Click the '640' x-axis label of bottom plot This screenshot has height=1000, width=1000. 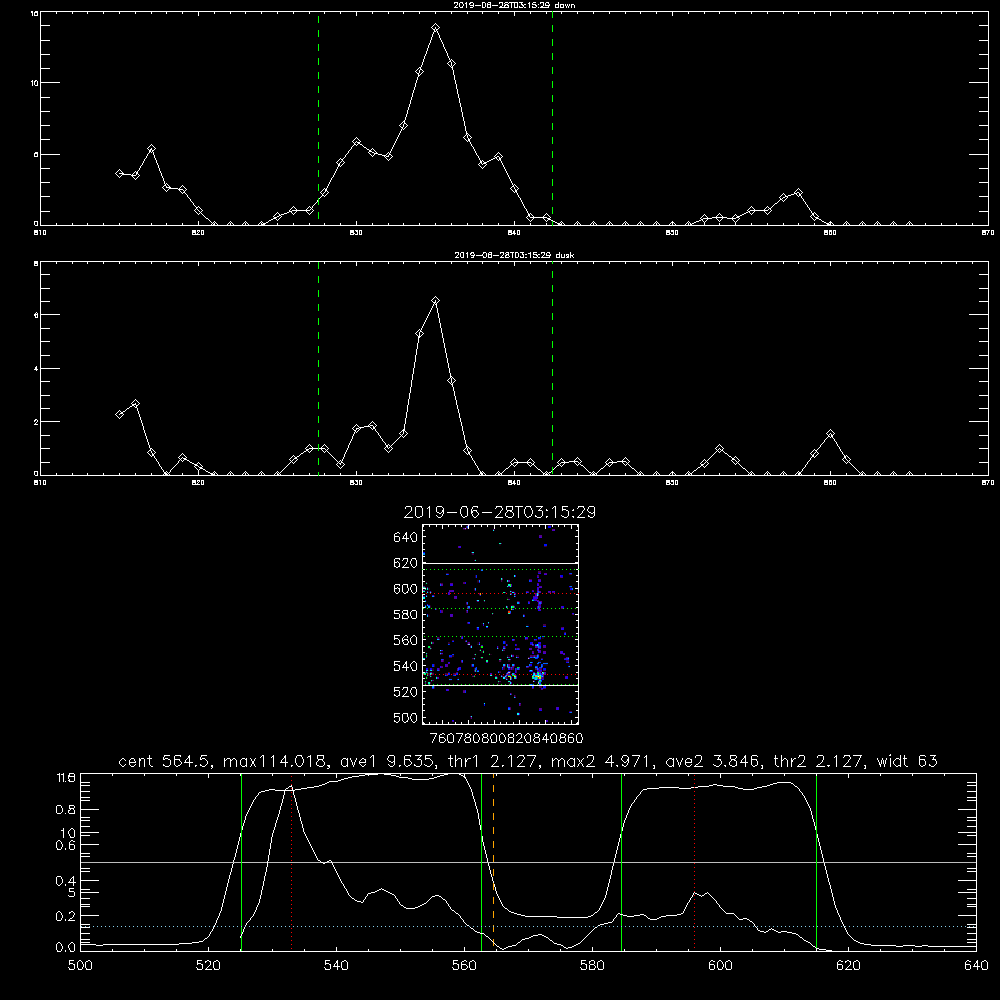pyautogui.click(x=976, y=966)
